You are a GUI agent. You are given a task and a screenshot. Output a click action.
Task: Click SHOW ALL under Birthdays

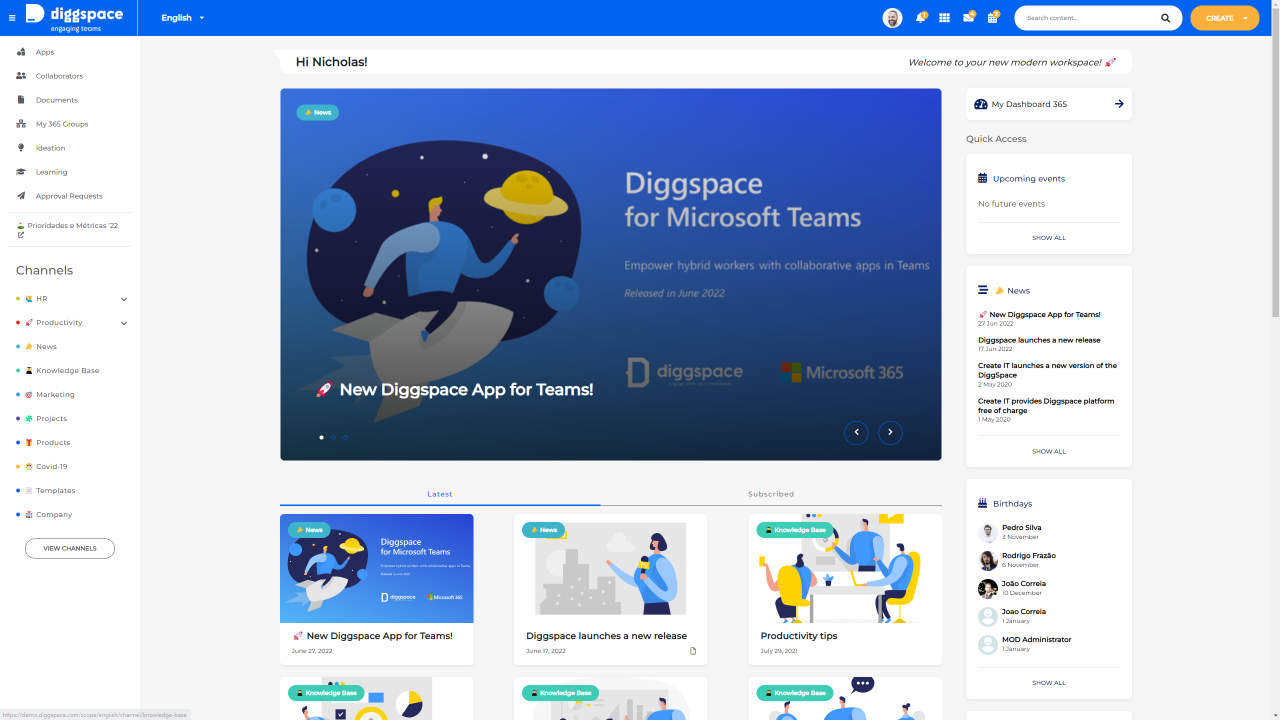tap(1049, 683)
